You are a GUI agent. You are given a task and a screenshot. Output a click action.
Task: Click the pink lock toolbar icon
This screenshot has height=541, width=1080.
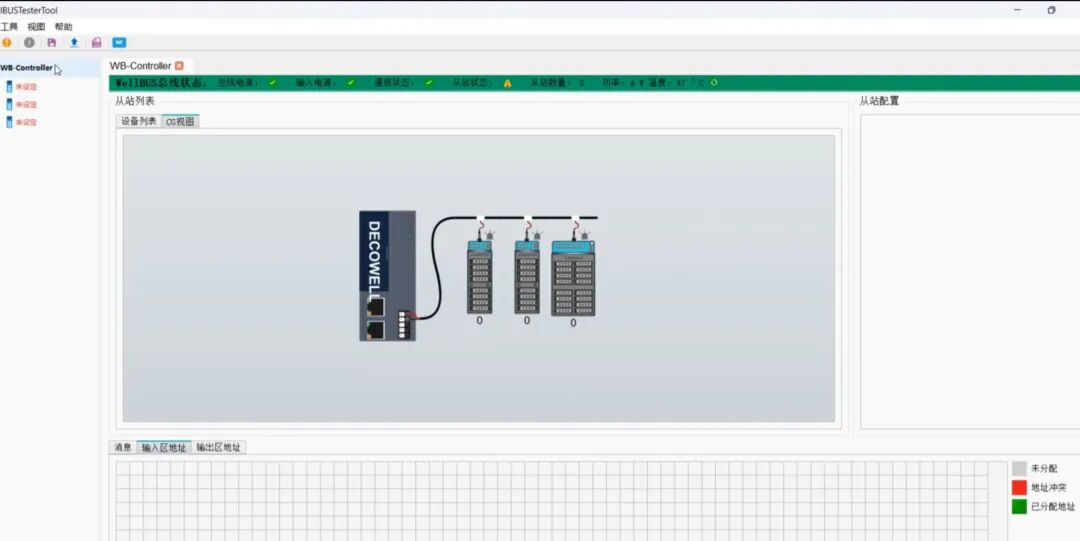pos(96,43)
